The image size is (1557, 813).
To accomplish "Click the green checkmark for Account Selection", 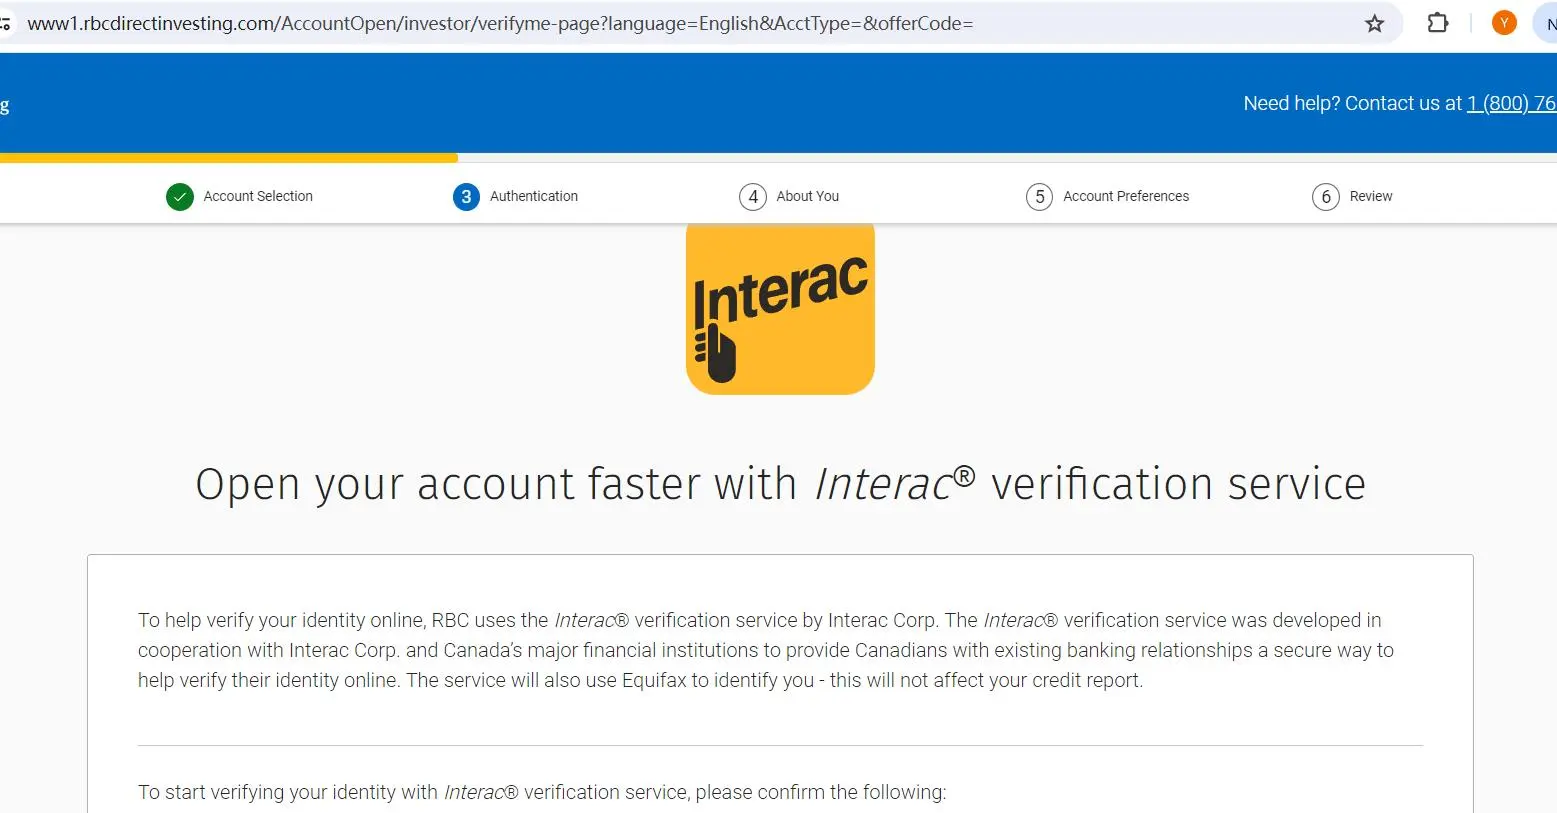I will click(x=180, y=197).
